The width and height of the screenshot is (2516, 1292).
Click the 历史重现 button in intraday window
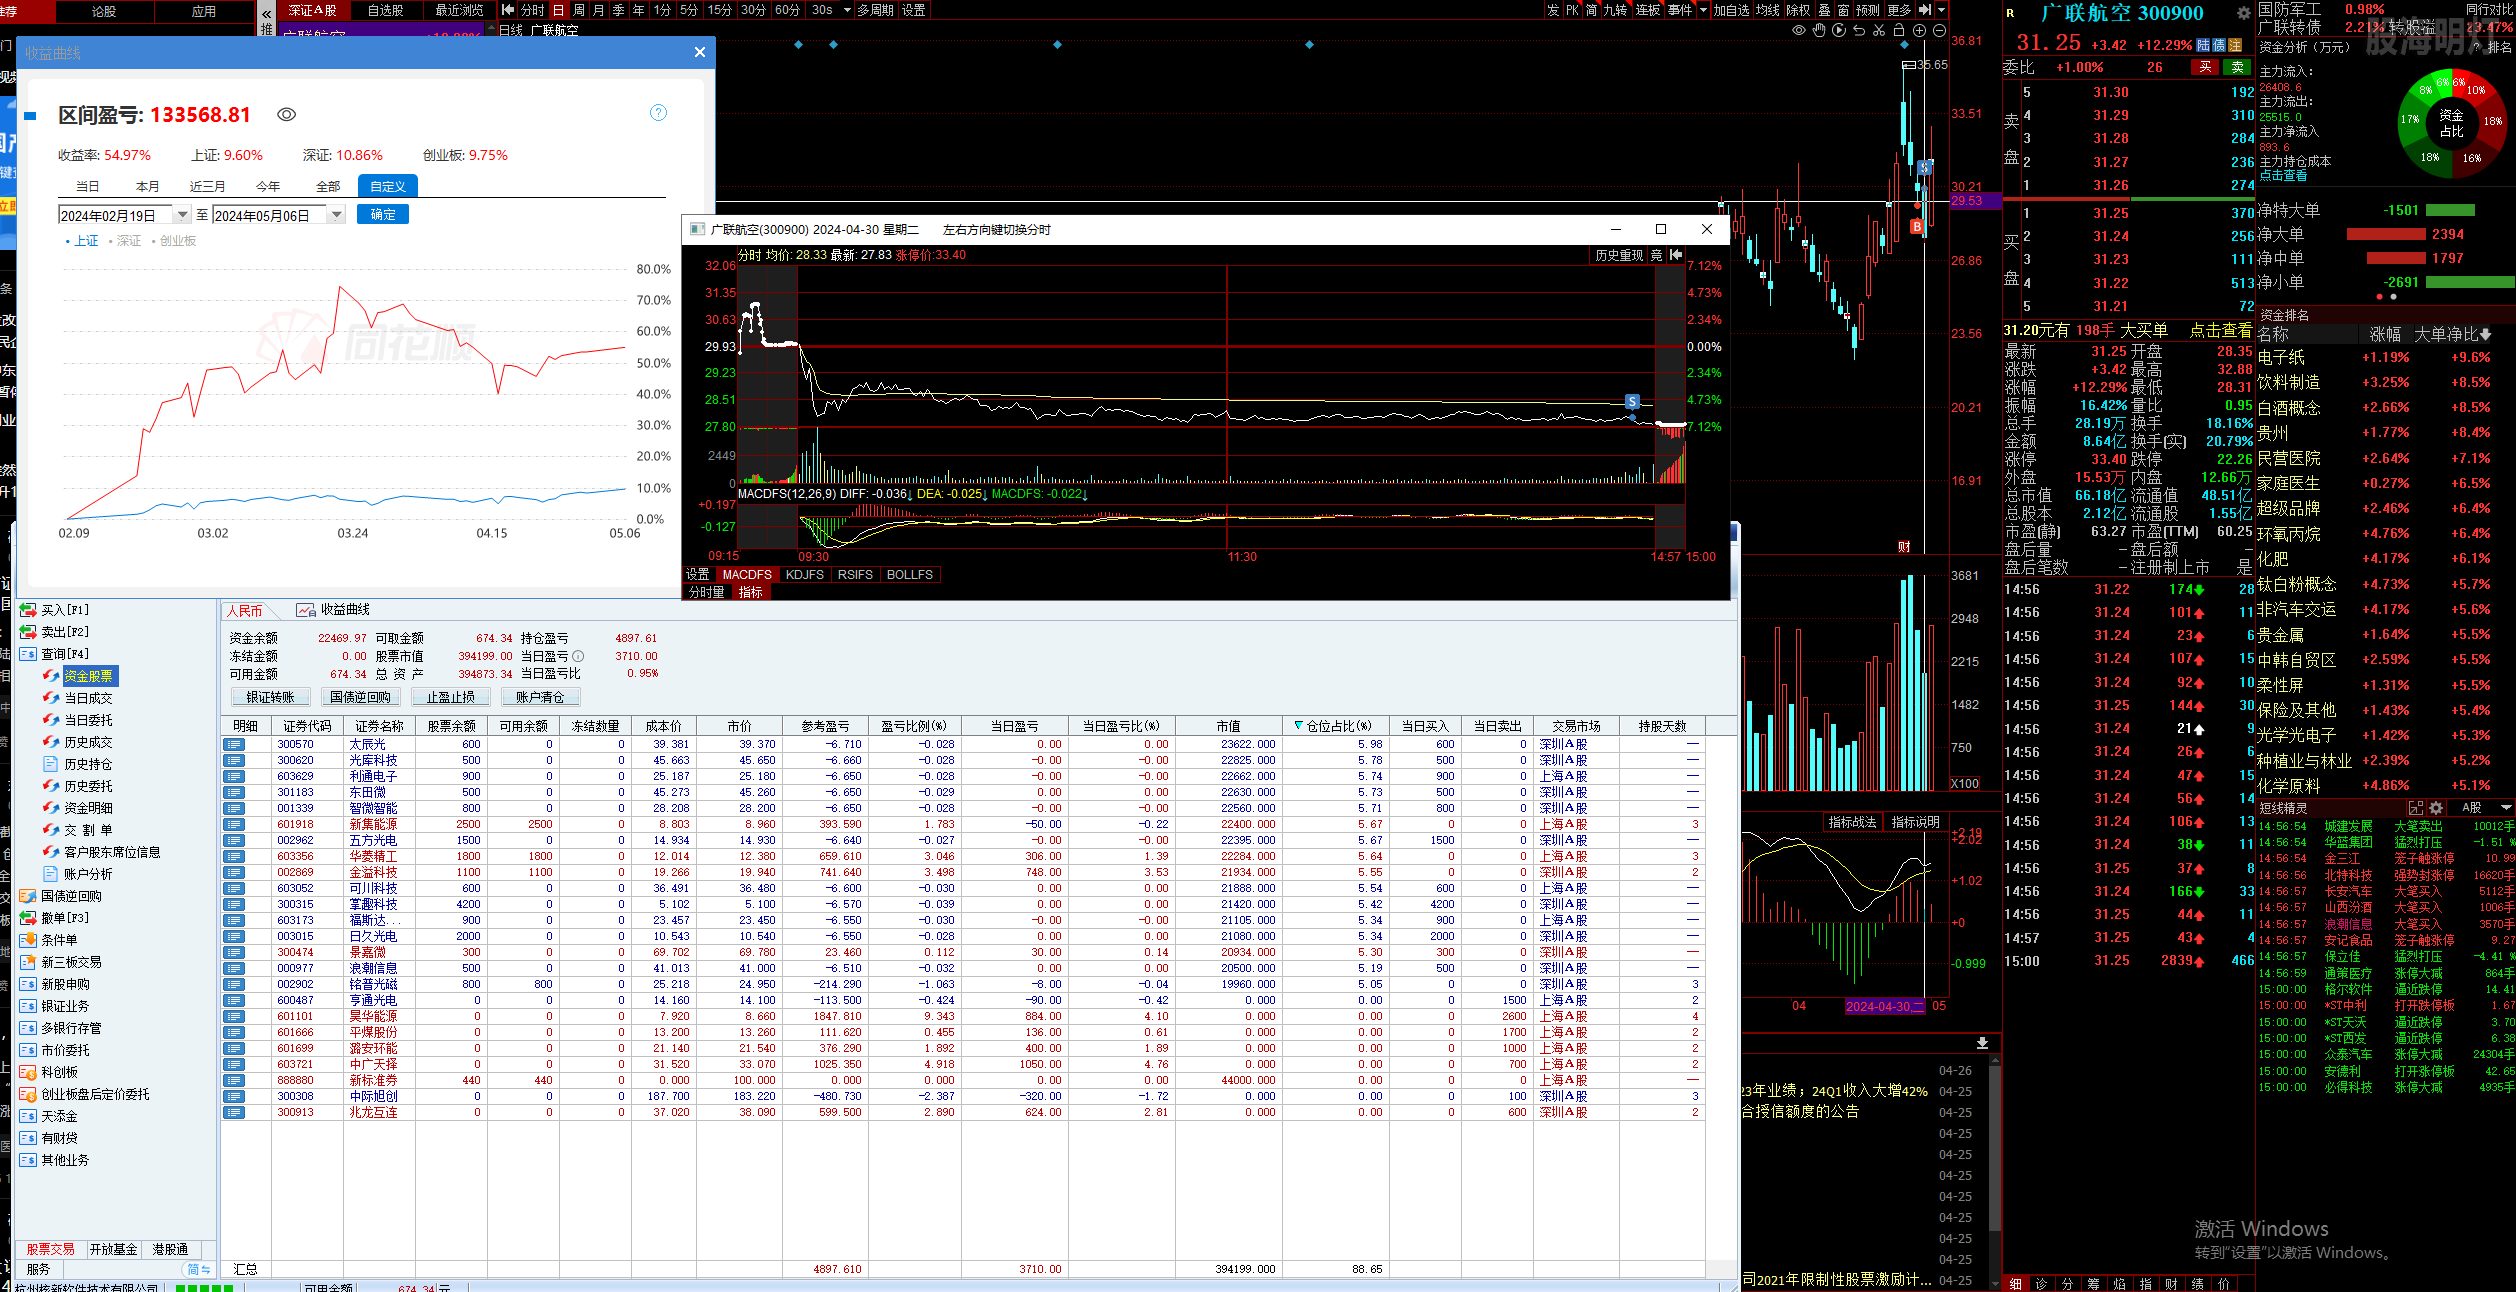coord(1619,255)
